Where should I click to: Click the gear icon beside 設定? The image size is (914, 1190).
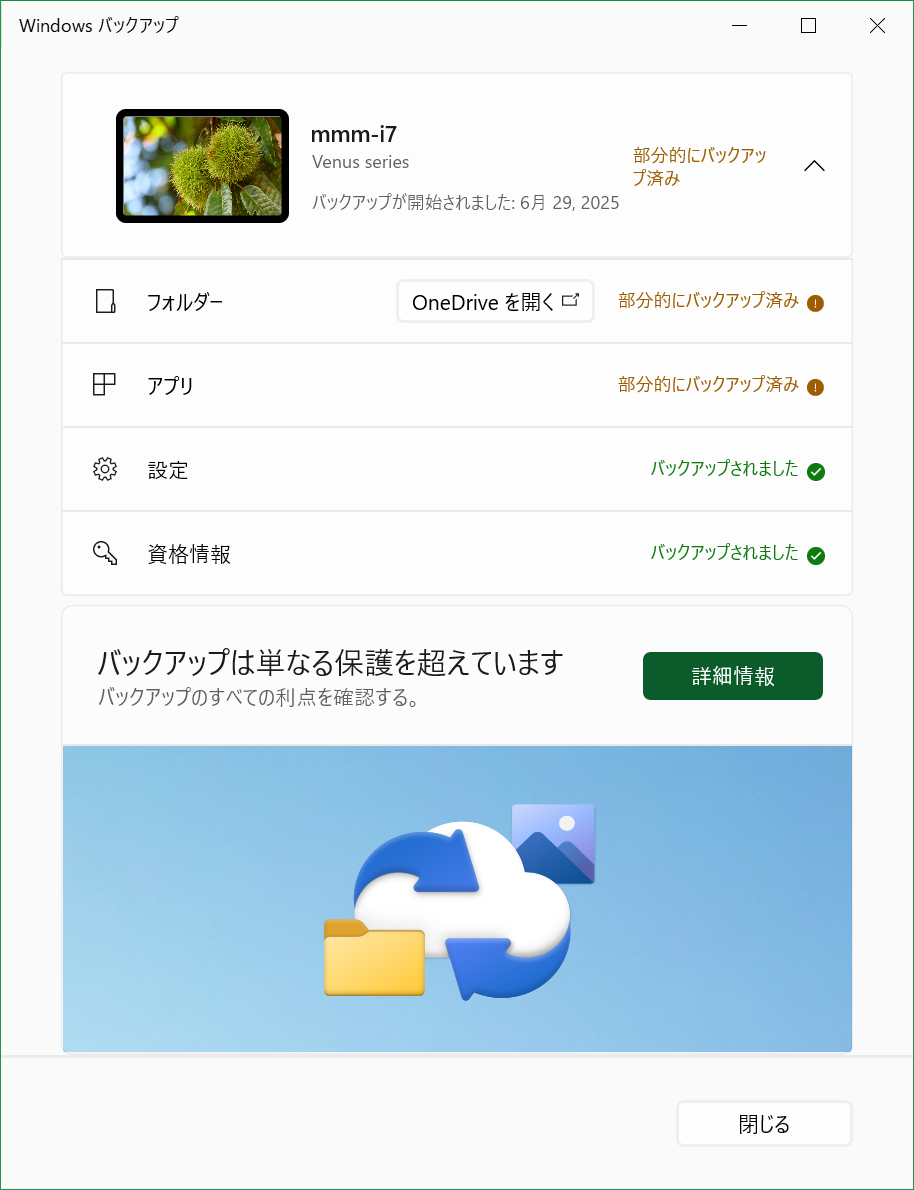(105, 470)
